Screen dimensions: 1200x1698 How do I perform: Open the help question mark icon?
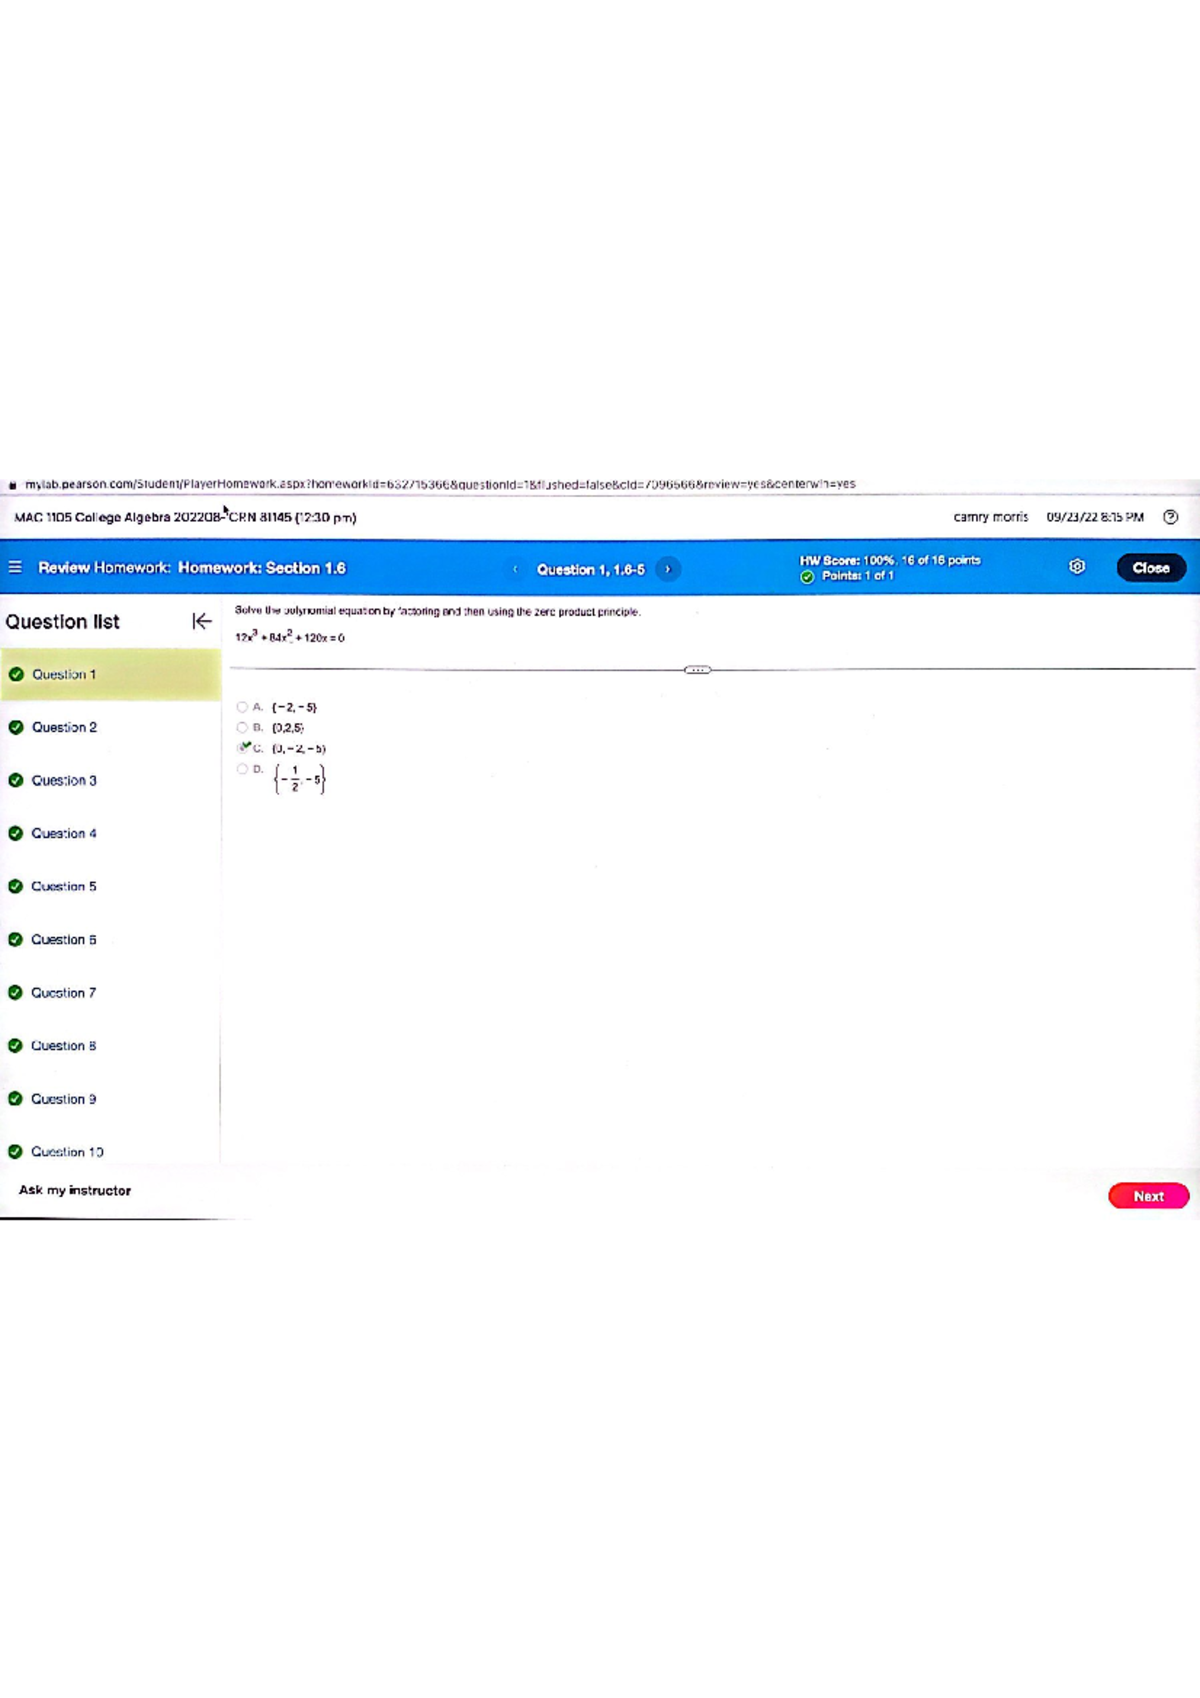point(1171,517)
